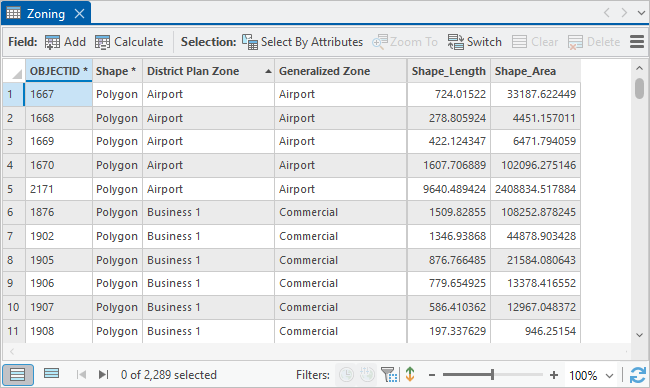Go to first record
The image size is (650, 388).
[x=82, y=375]
